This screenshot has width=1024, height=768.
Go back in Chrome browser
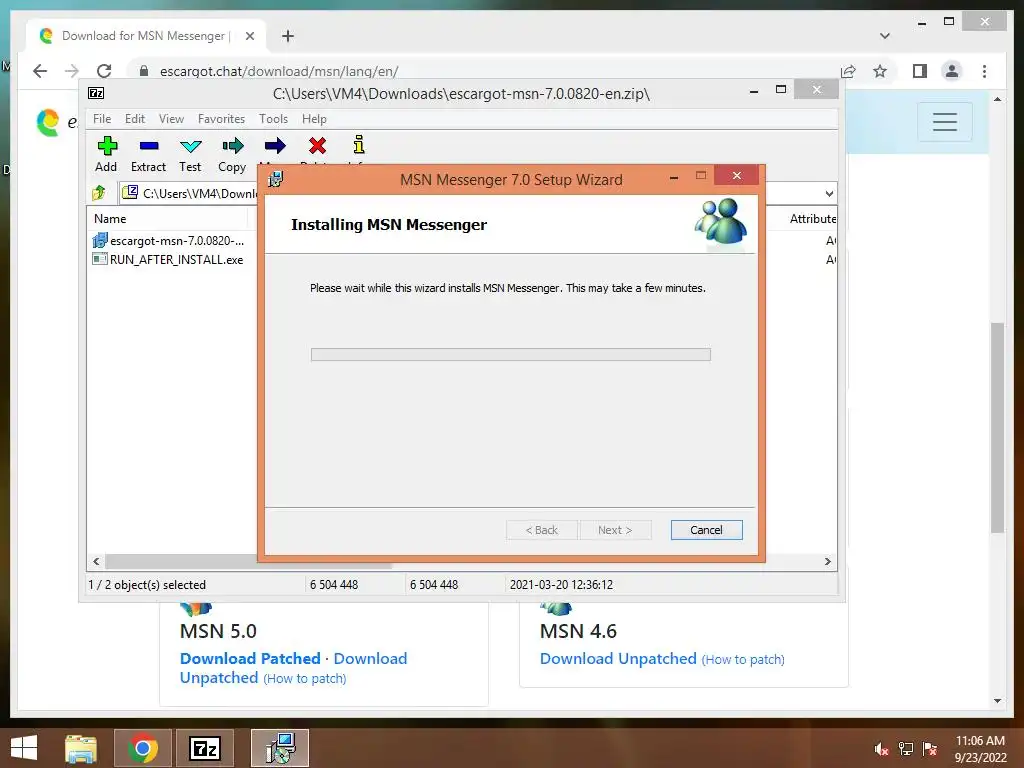click(40, 71)
